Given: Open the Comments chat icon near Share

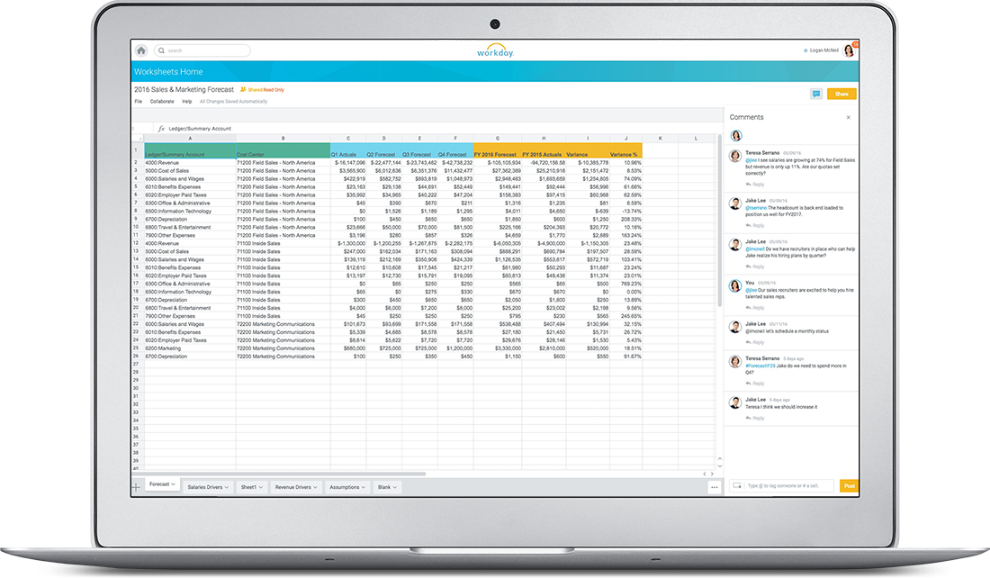Looking at the screenshot, I should (818, 91).
